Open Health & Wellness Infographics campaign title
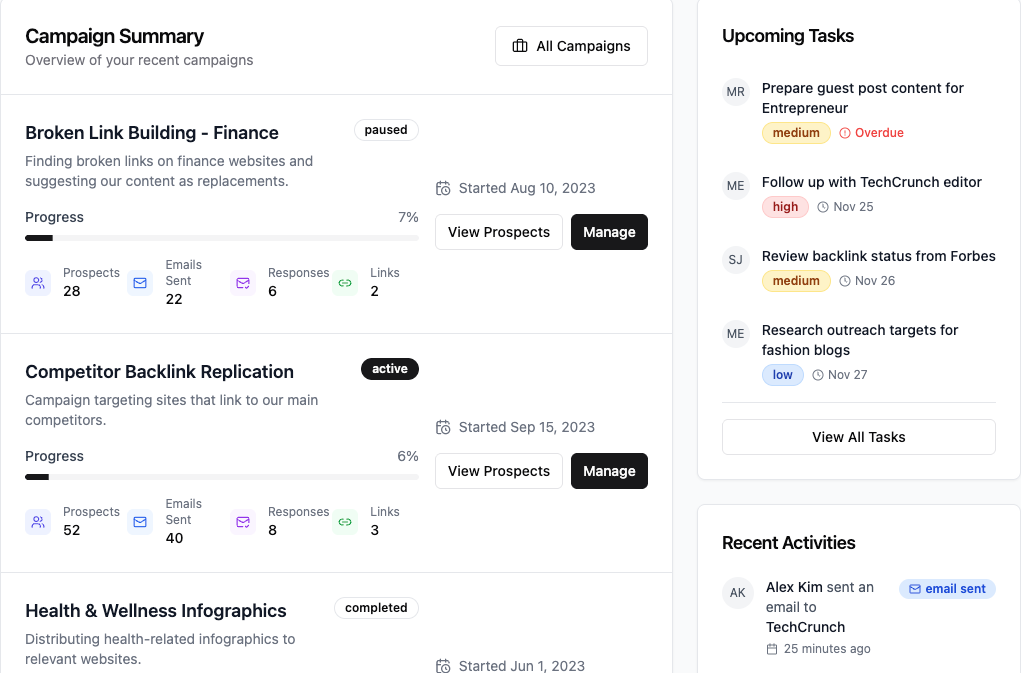Image resolution: width=1021 pixels, height=673 pixels. 155,611
